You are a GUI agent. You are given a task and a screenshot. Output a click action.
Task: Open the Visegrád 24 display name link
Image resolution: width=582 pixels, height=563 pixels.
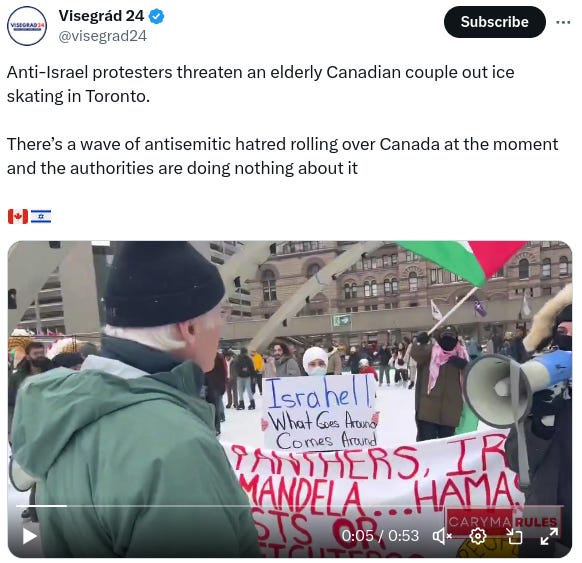point(101,16)
